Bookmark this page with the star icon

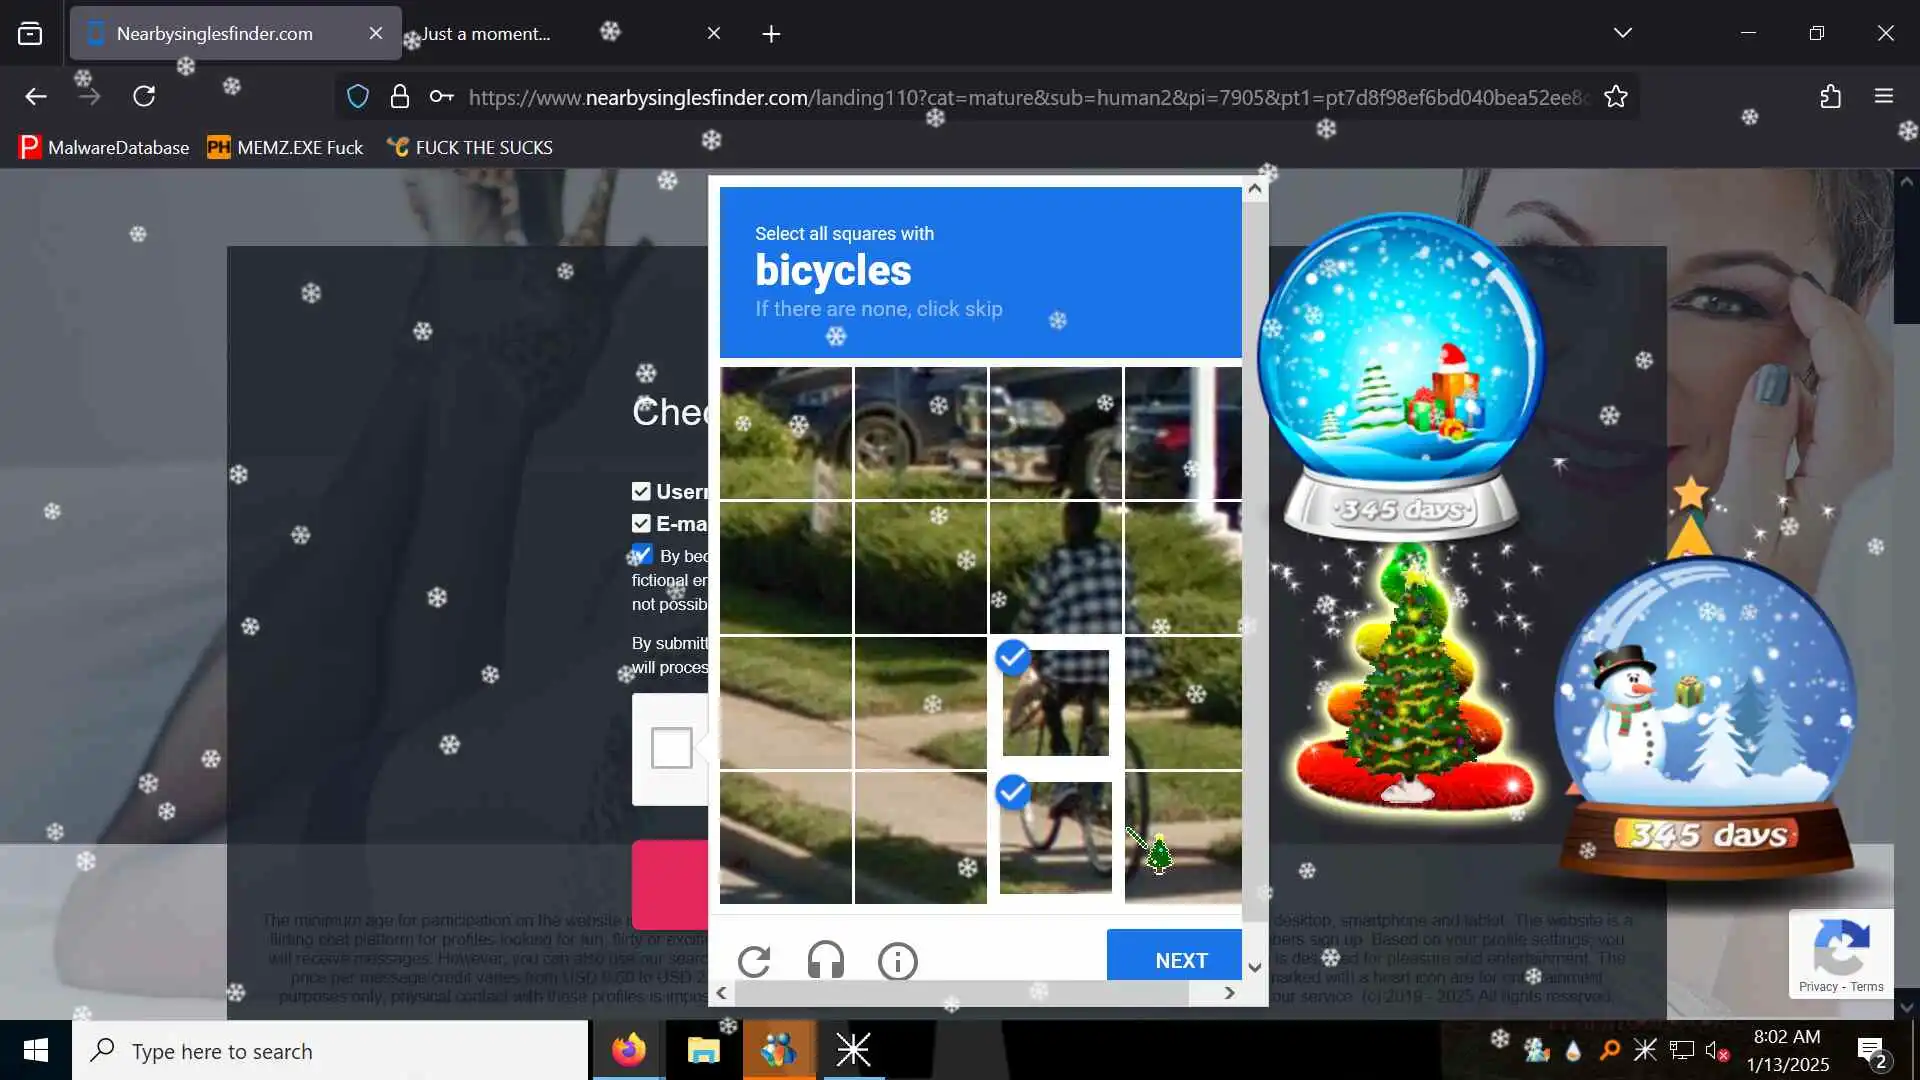click(x=1616, y=97)
